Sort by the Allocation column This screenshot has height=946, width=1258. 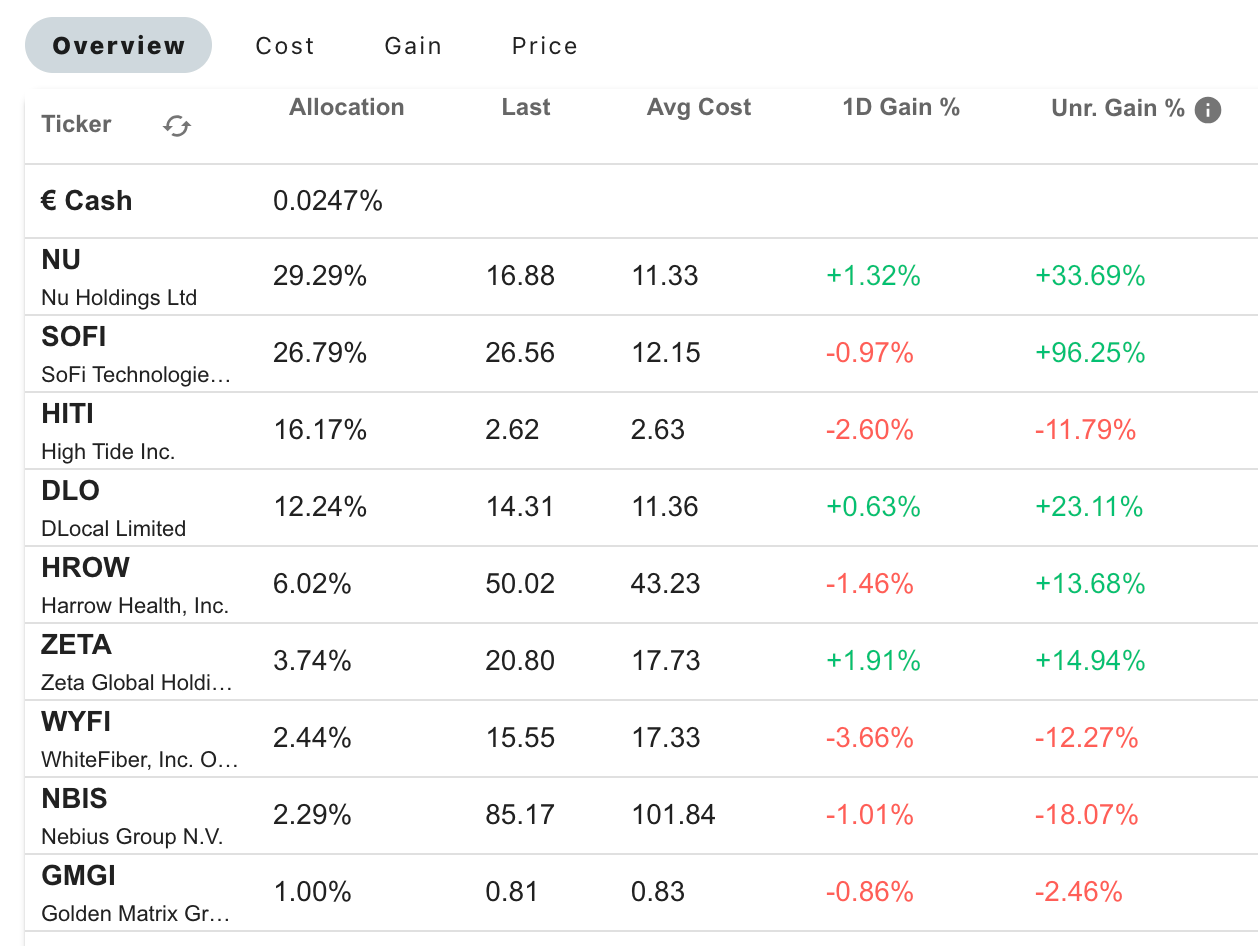[346, 107]
